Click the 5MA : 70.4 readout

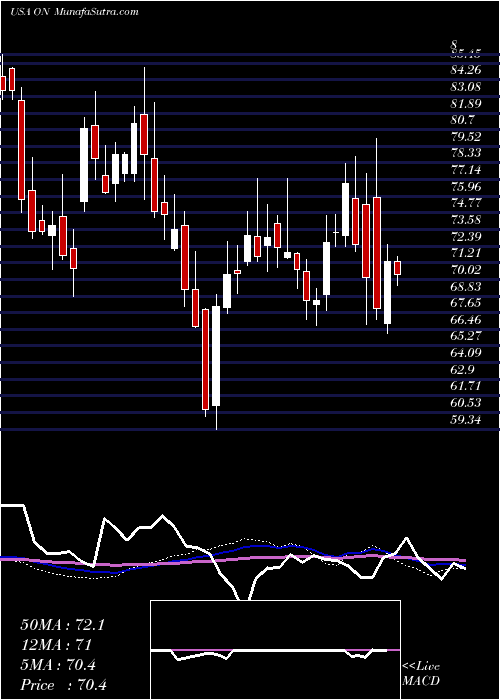click(x=58, y=665)
